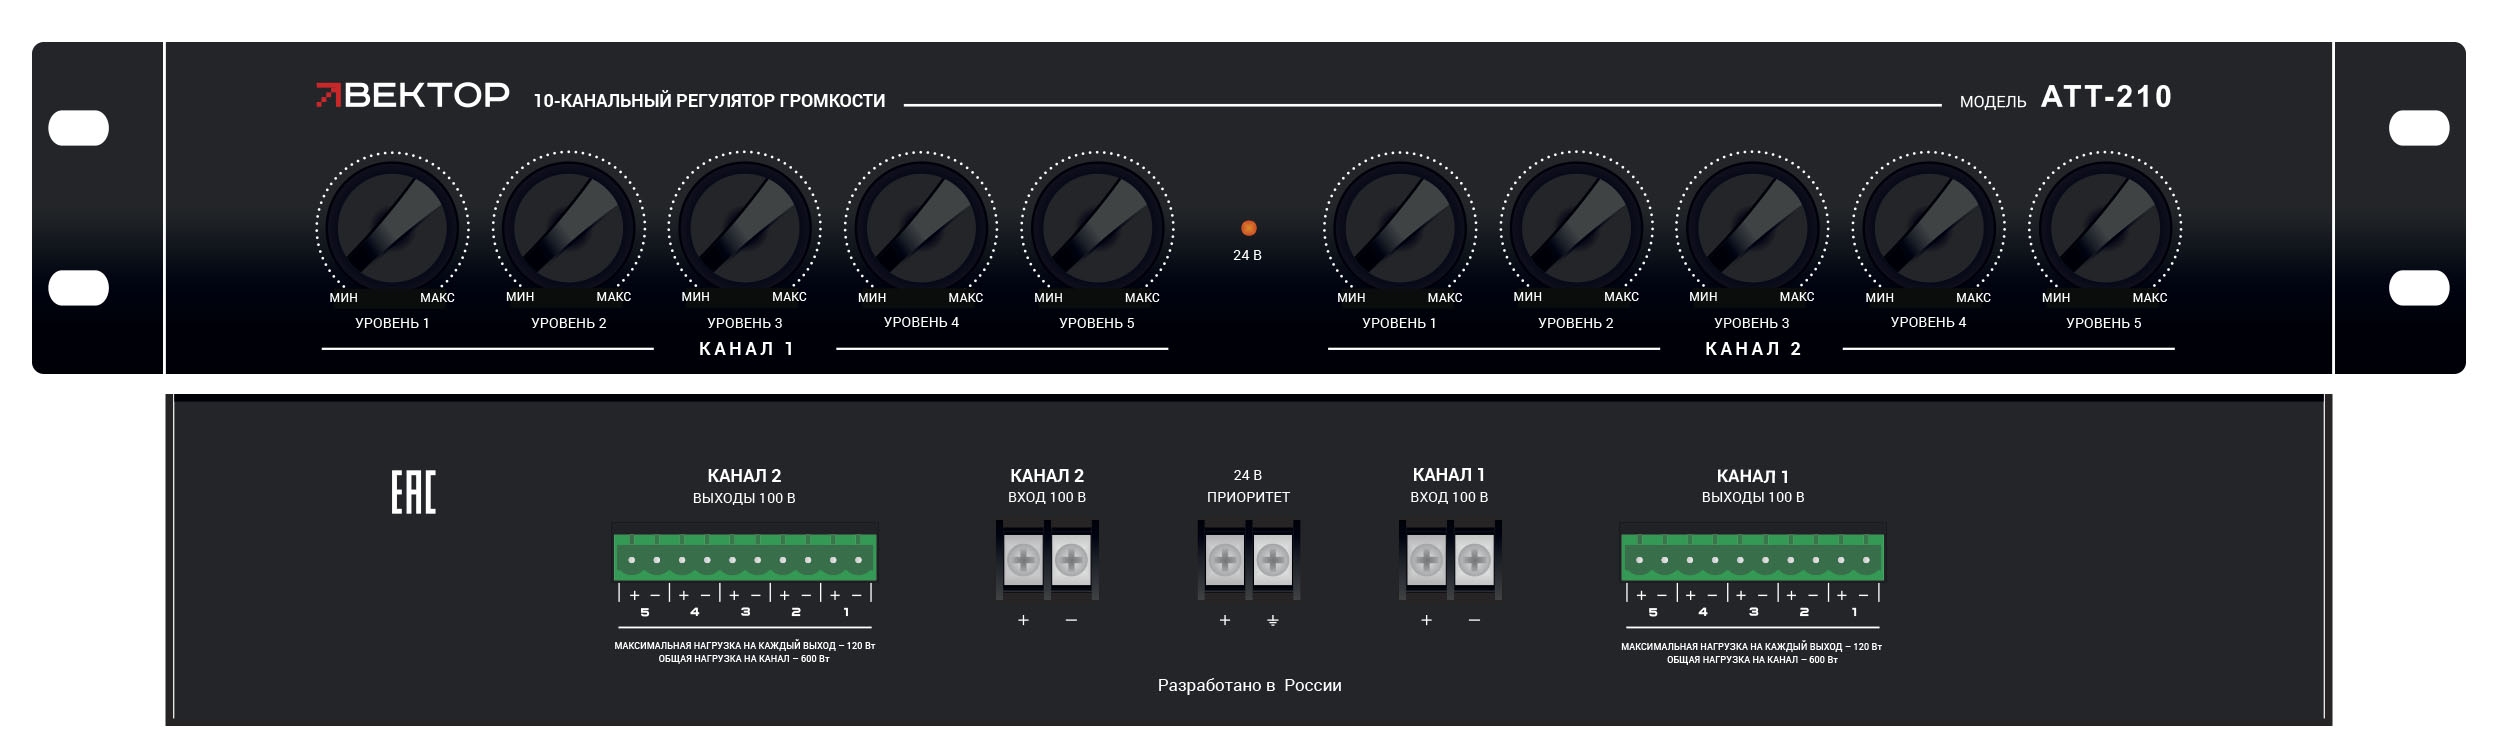
Task: Click the Канал 2 Уровень 4 knob
Action: point(1929,228)
